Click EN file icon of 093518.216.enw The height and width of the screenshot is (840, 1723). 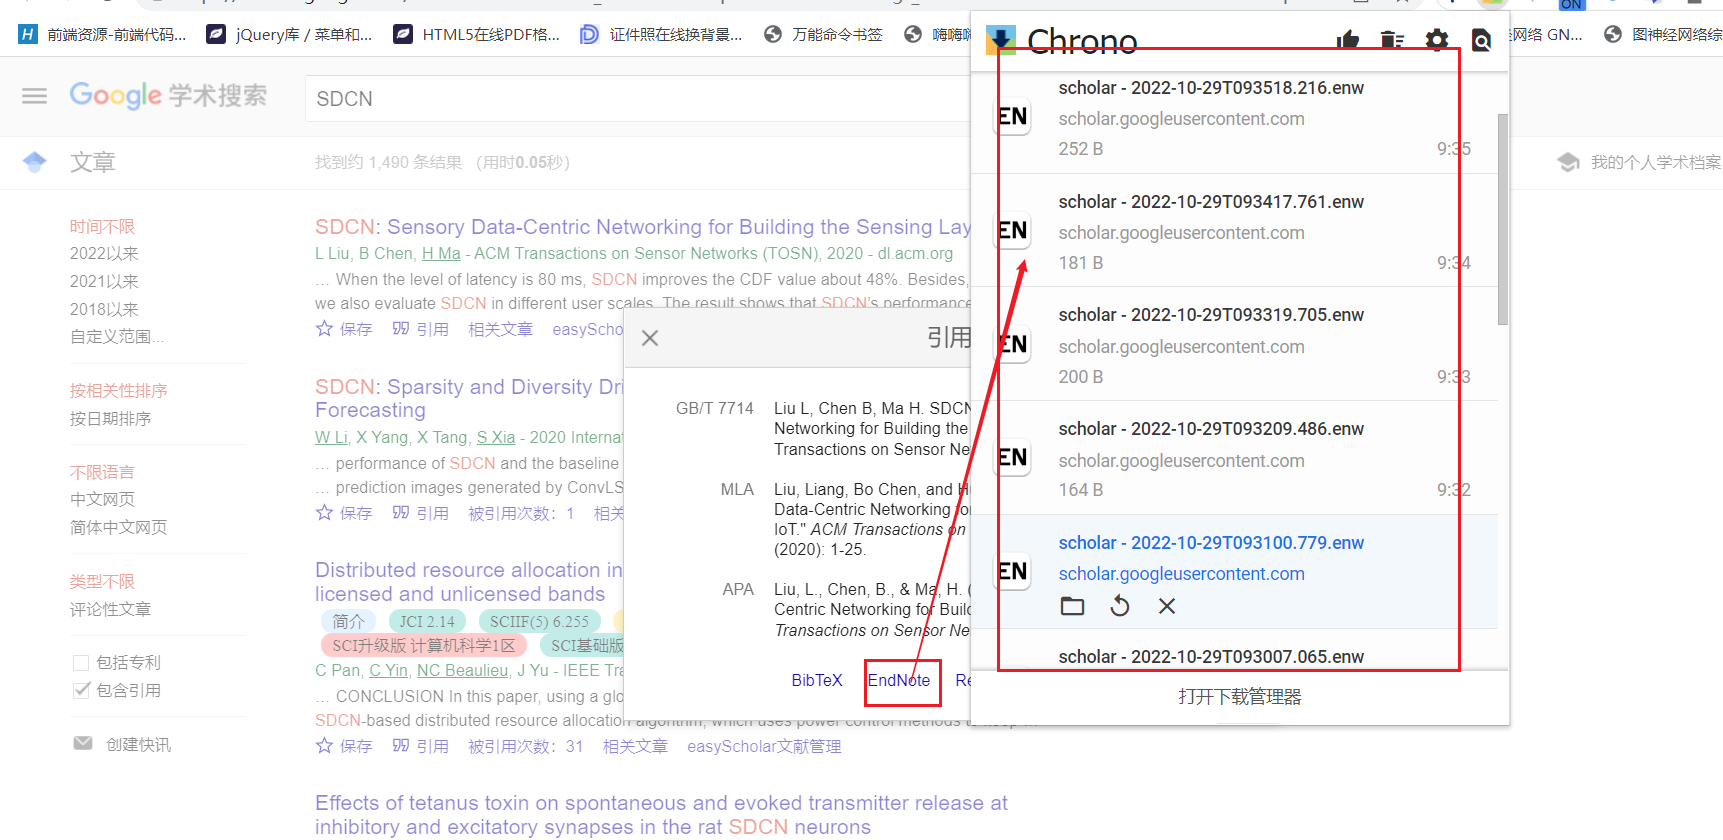(x=1012, y=117)
